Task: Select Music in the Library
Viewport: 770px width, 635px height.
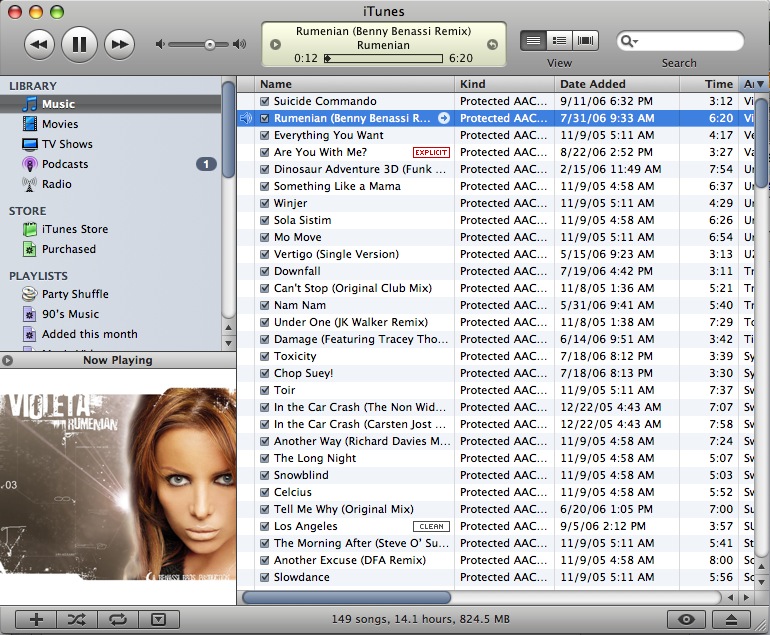Action: coord(110,104)
